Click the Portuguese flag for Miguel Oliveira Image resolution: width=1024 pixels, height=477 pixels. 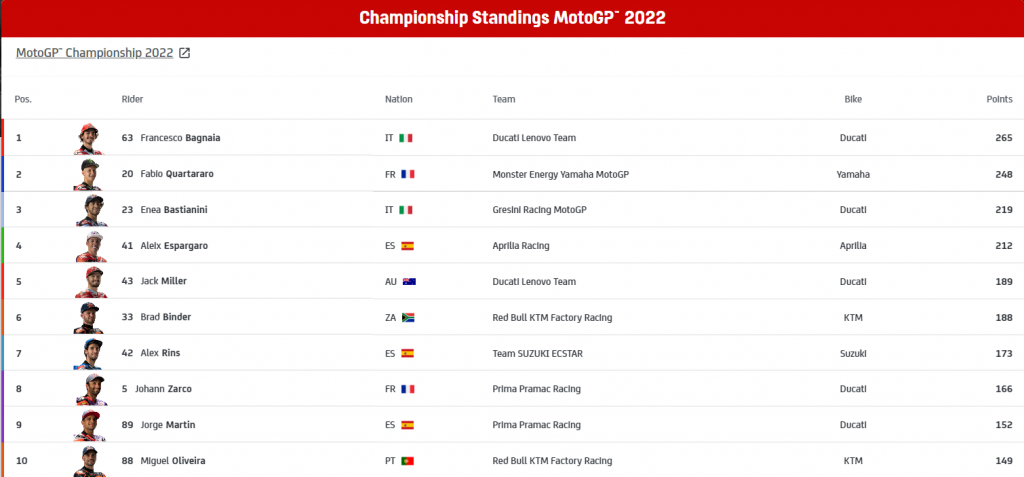[x=407, y=461]
